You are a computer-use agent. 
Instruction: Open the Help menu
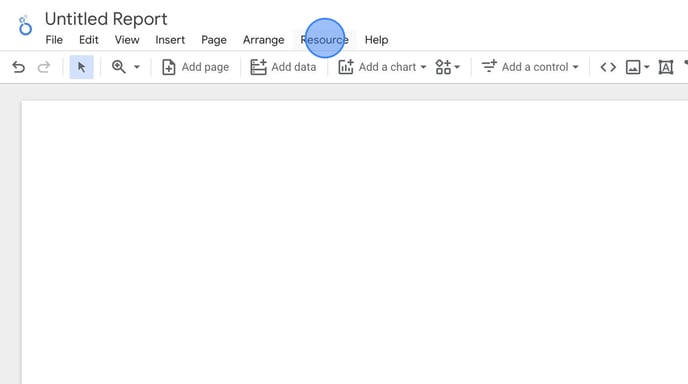pos(376,40)
